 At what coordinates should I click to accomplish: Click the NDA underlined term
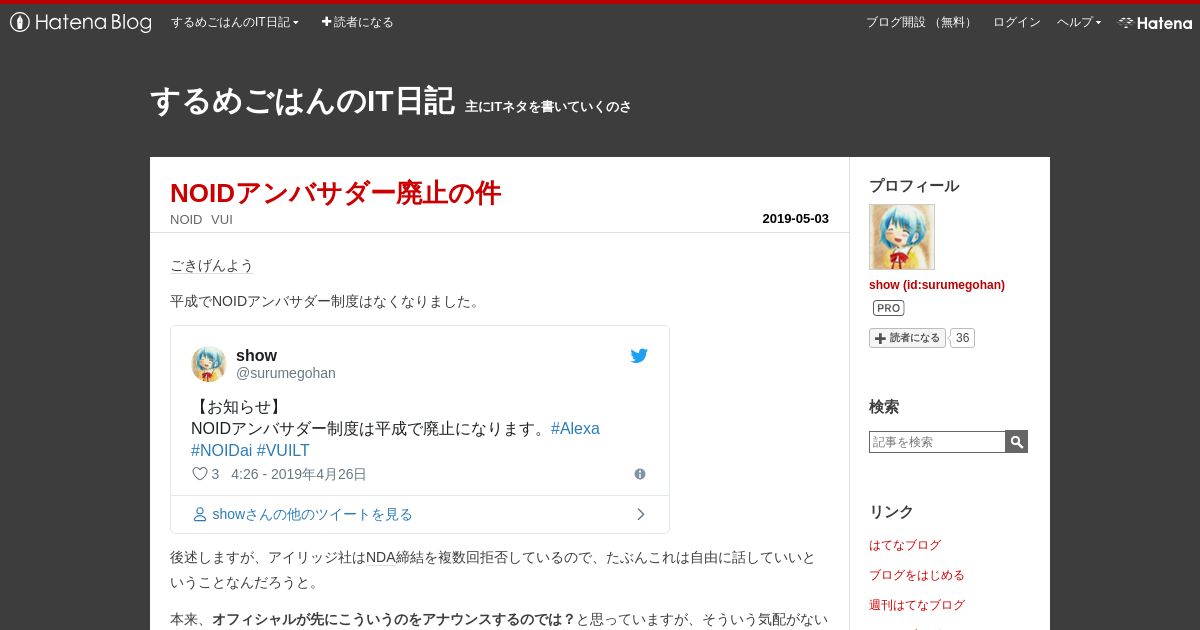click(x=381, y=557)
